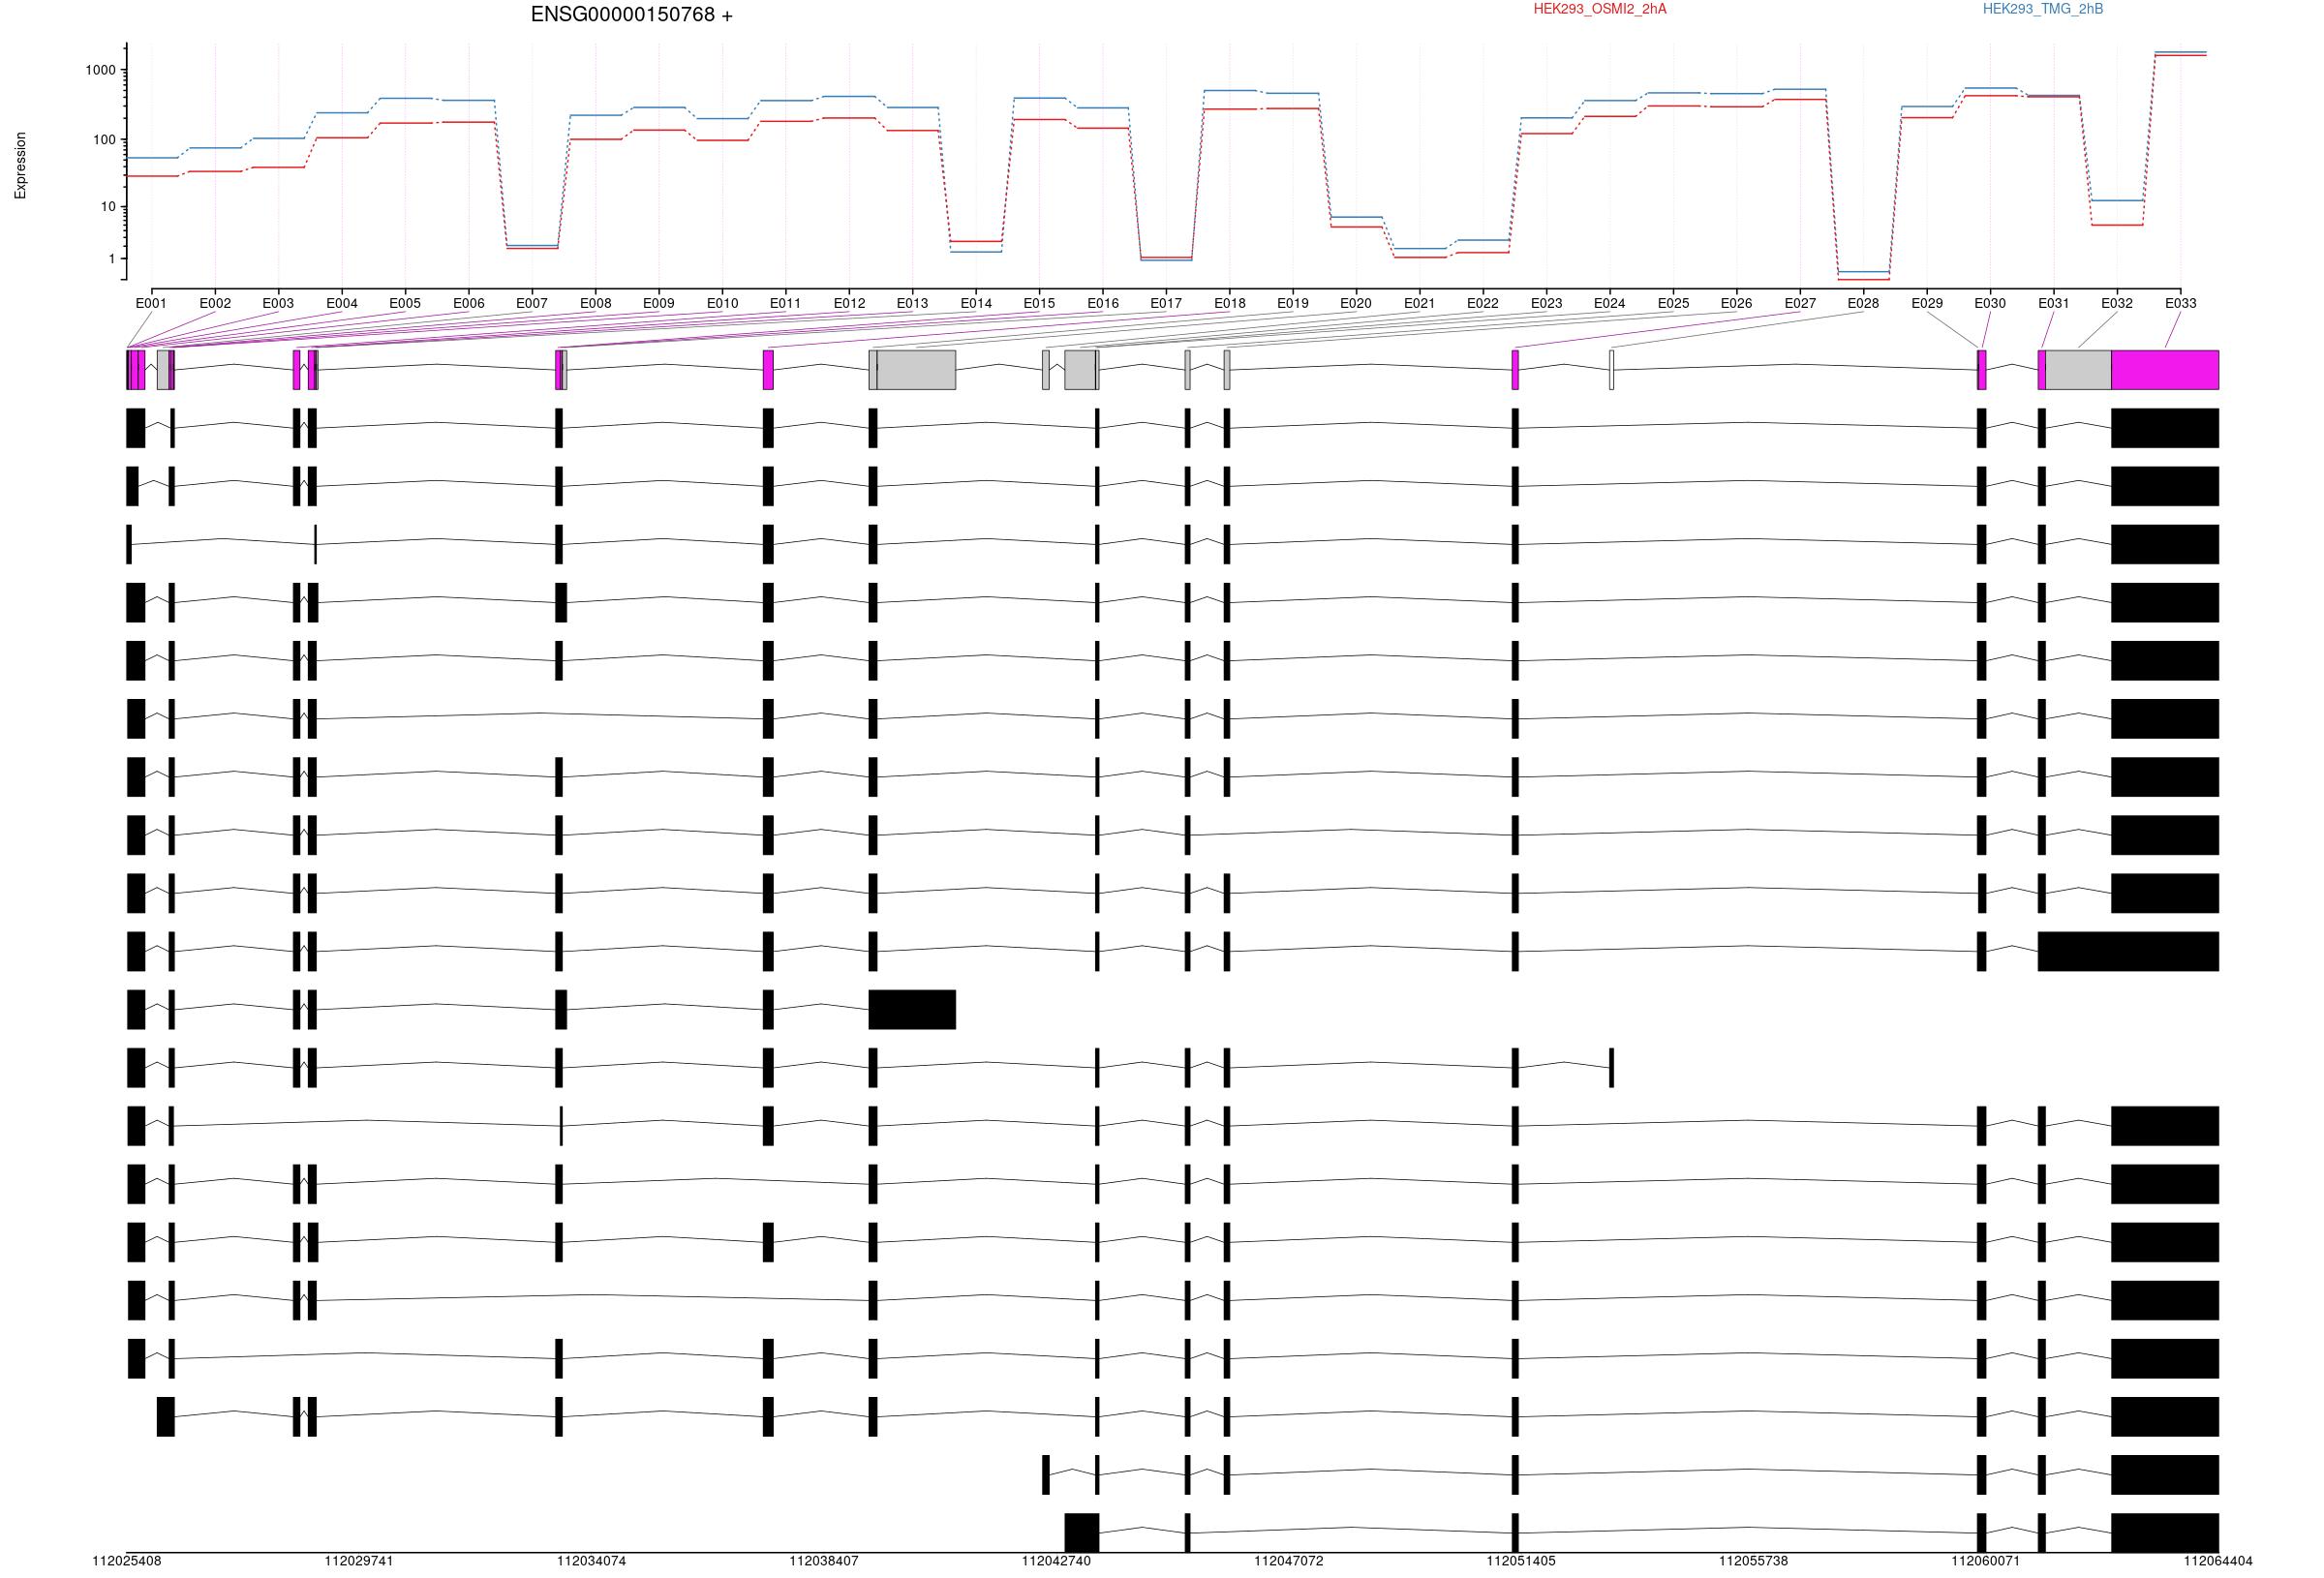This screenshot has width=2324, height=1578.
Task: Click exon label E003
Action: point(278,303)
